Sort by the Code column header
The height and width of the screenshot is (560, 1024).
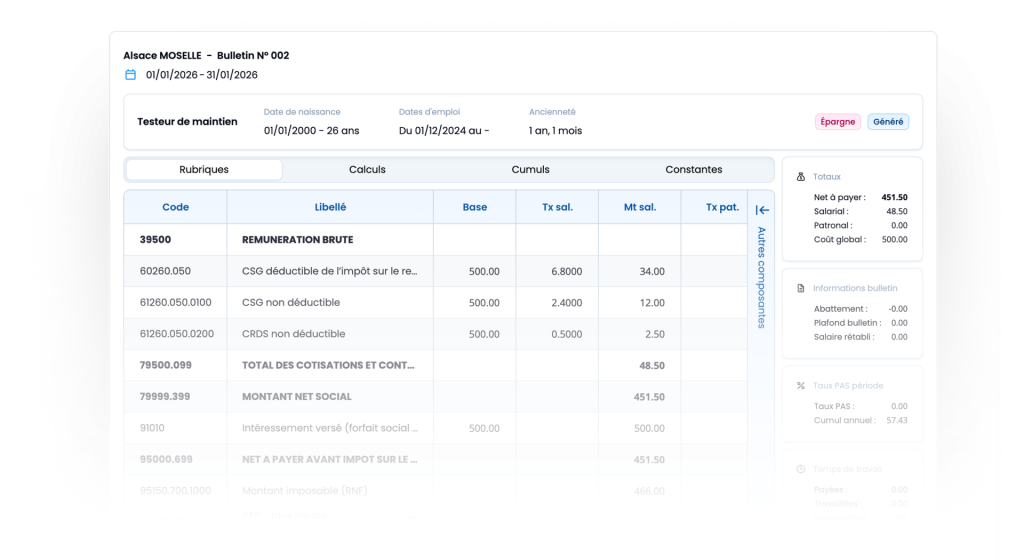(x=175, y=208)
